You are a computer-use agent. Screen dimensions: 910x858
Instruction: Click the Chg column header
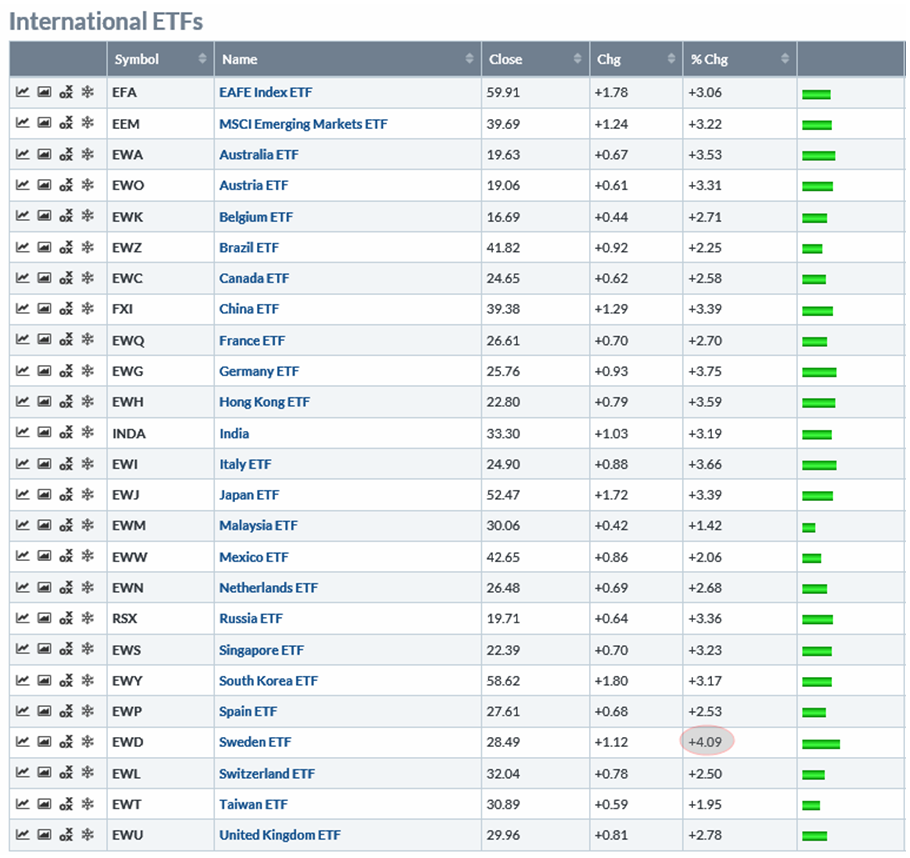[x=608, y=59]
